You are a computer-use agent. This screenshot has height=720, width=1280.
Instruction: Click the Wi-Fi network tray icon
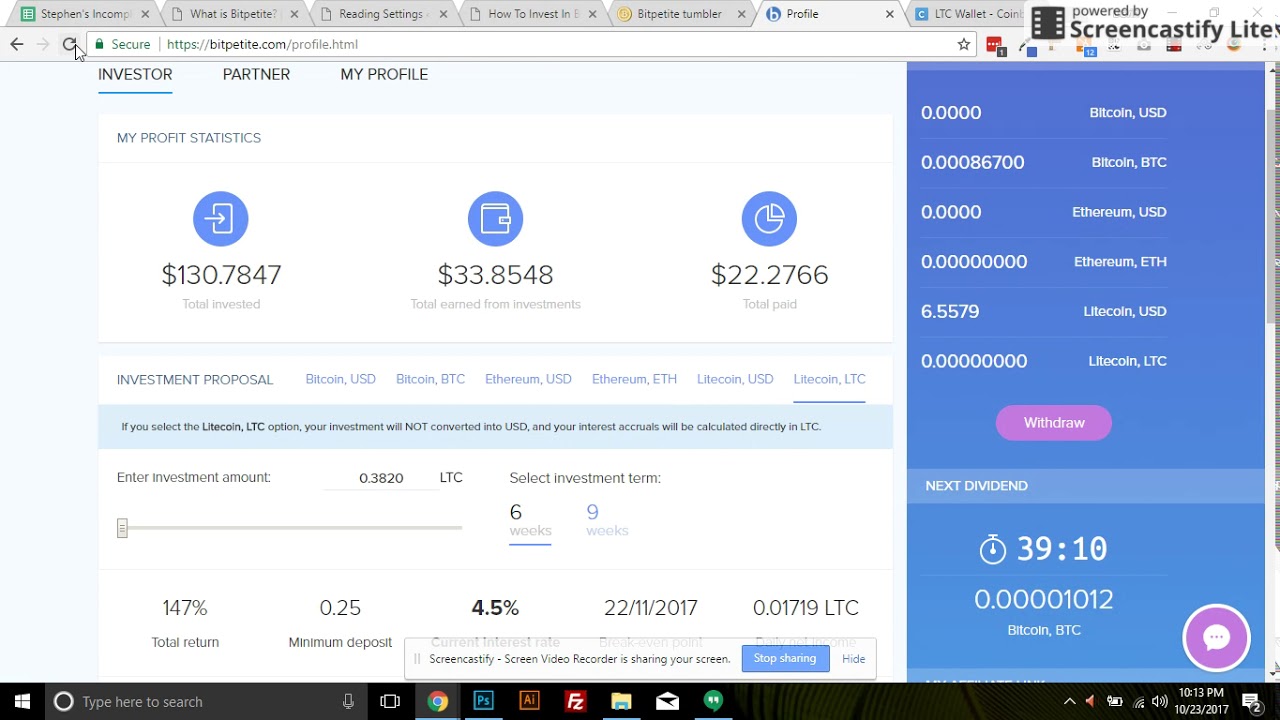1138,702
